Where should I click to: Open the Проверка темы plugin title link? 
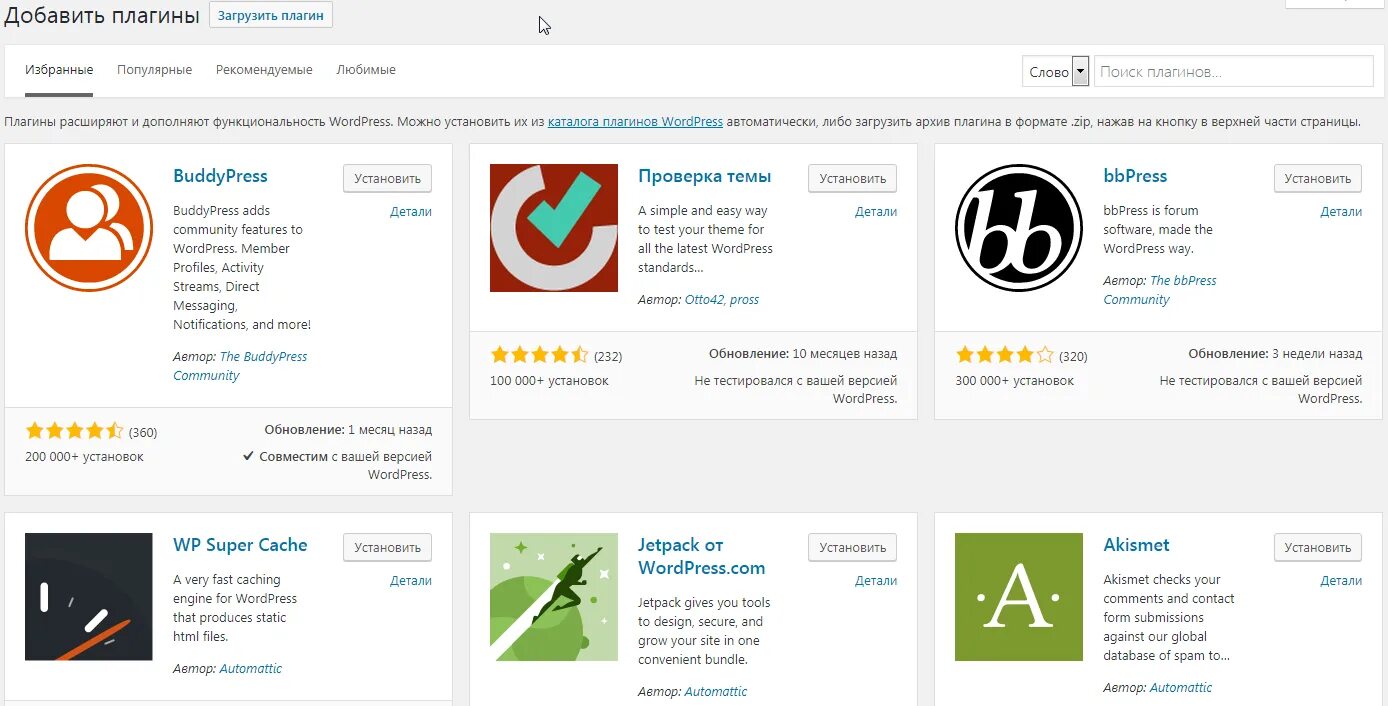pos(705,176)
